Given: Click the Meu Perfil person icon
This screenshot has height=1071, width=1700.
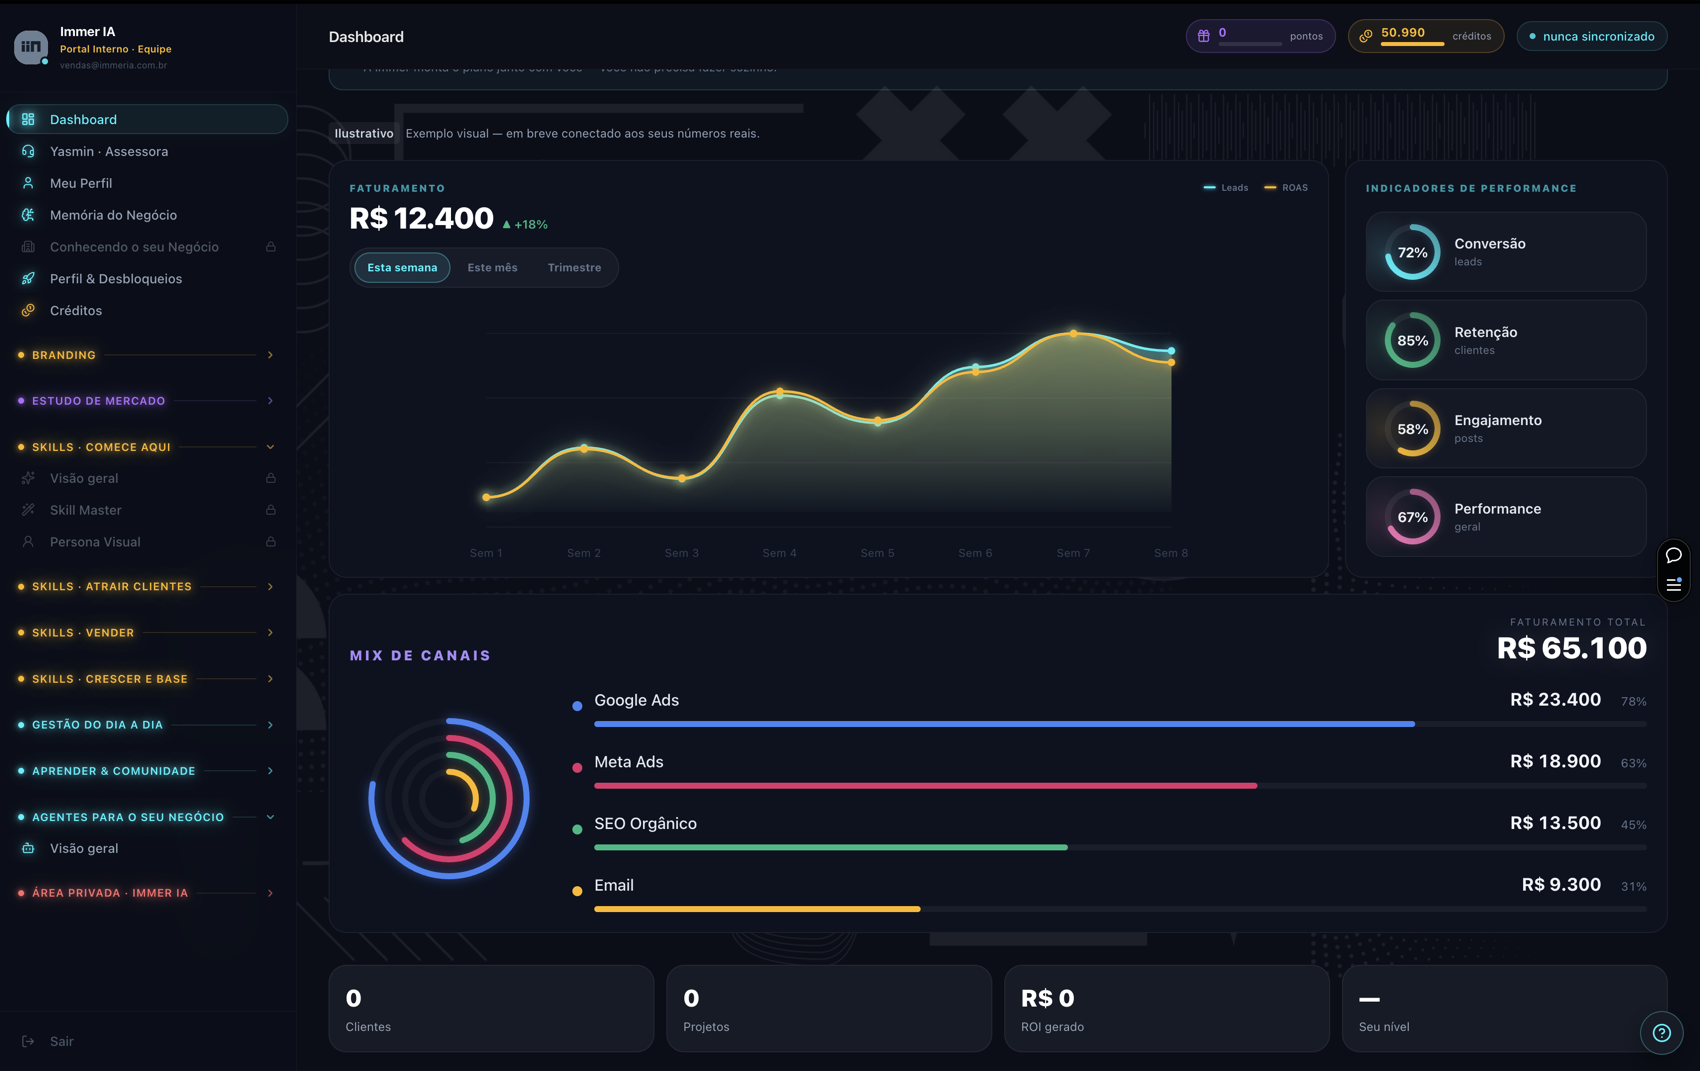Looking at the screenshot, I should tap(28, 183).
